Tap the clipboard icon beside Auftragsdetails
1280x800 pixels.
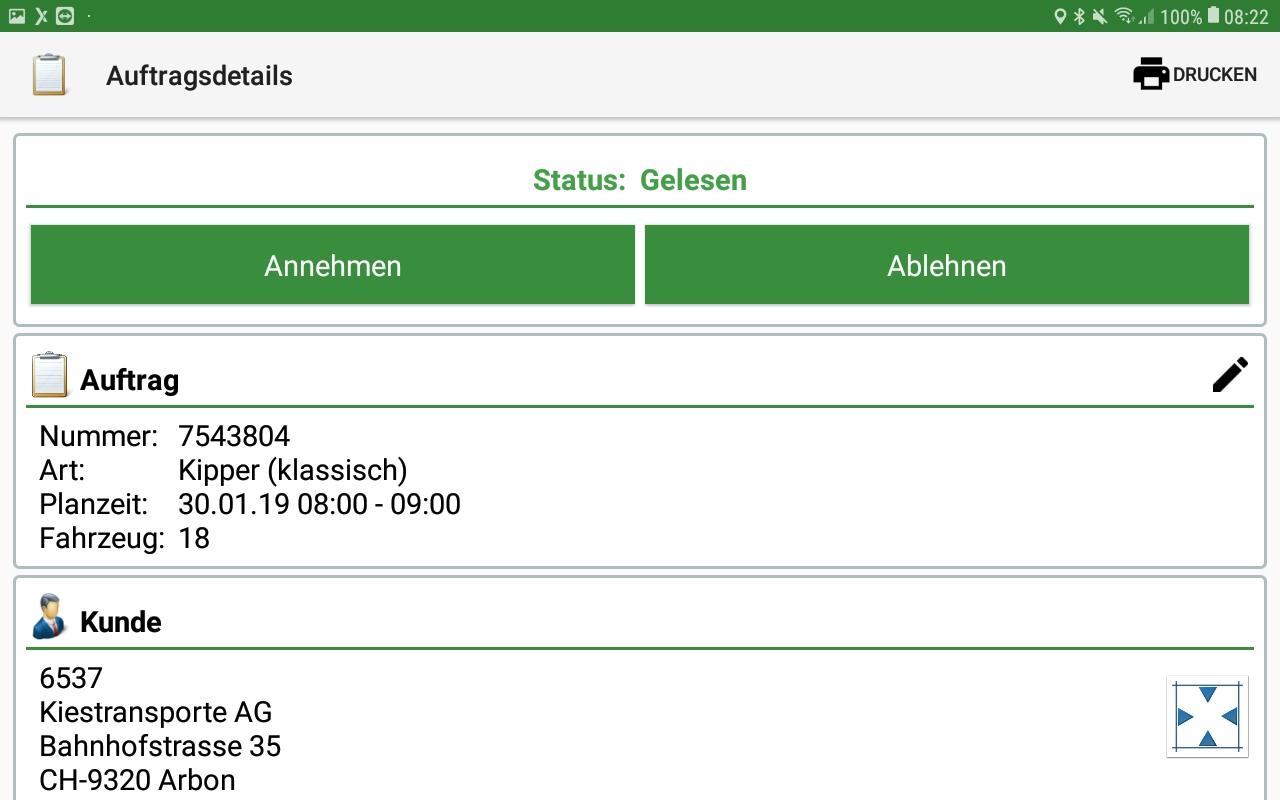tap(49, 75)
